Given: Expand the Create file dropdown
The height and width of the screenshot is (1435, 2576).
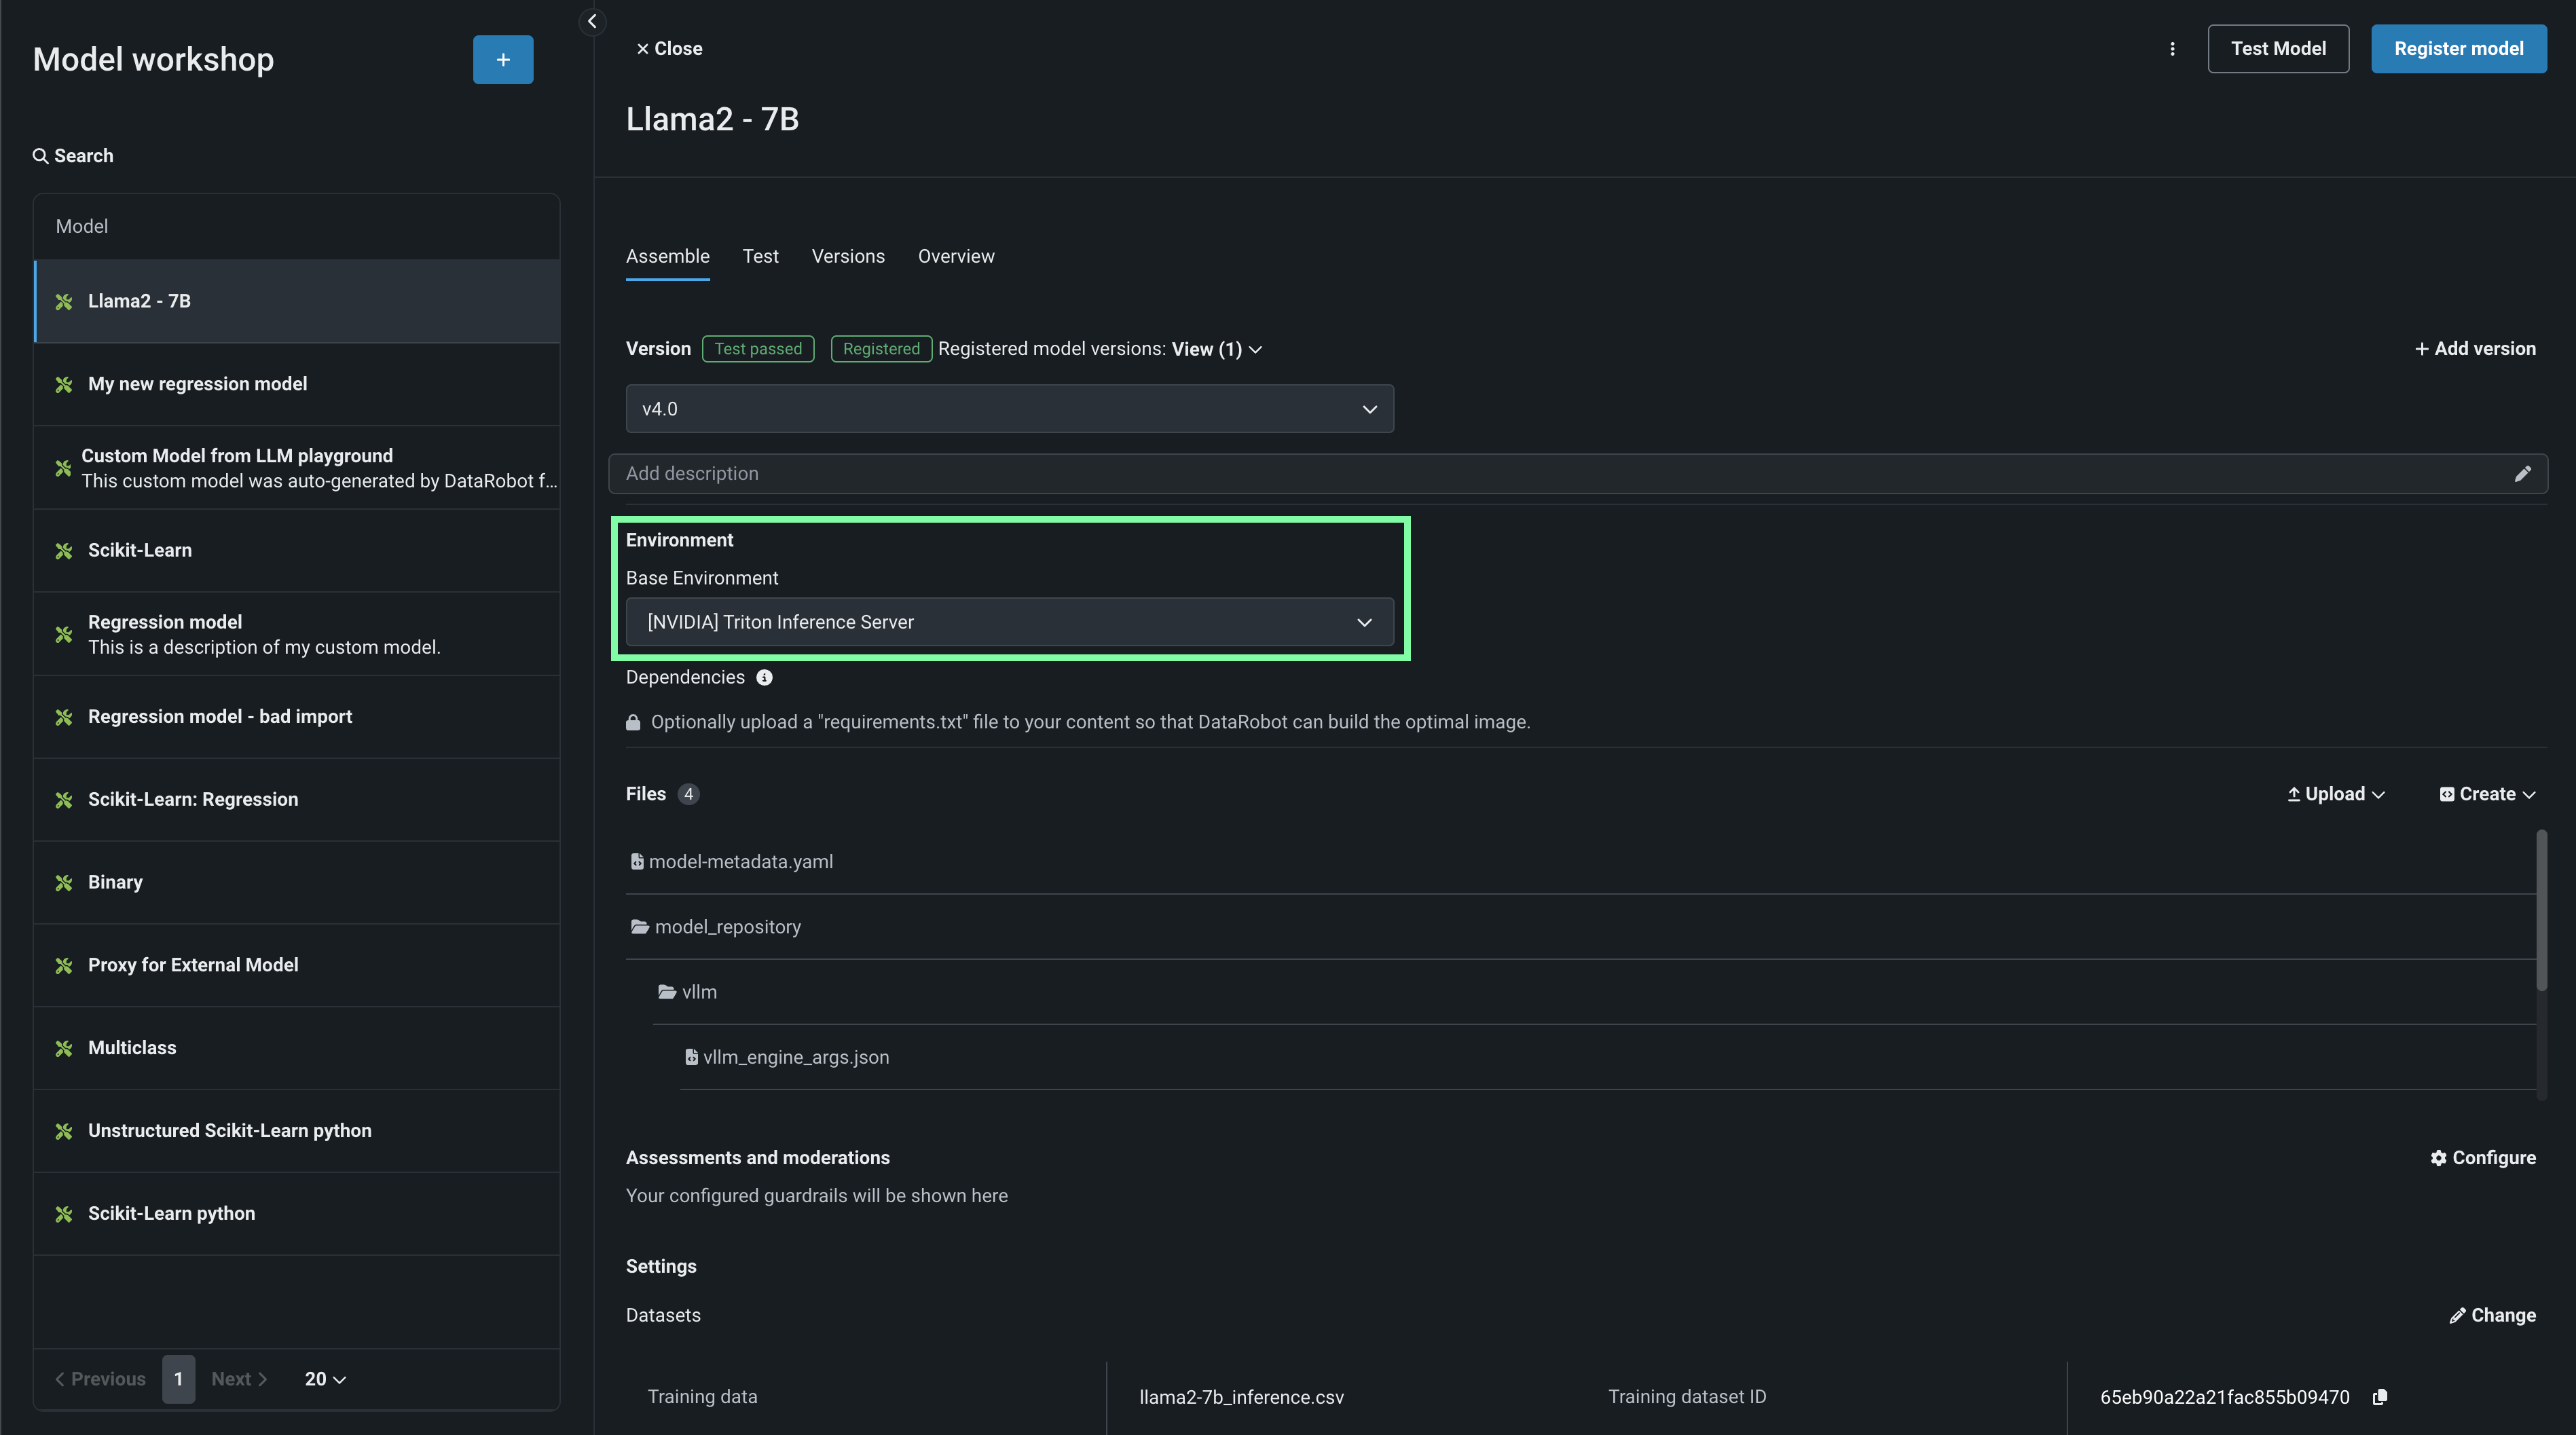Looking at the screenshot, I should click(x=2487, y=794).
